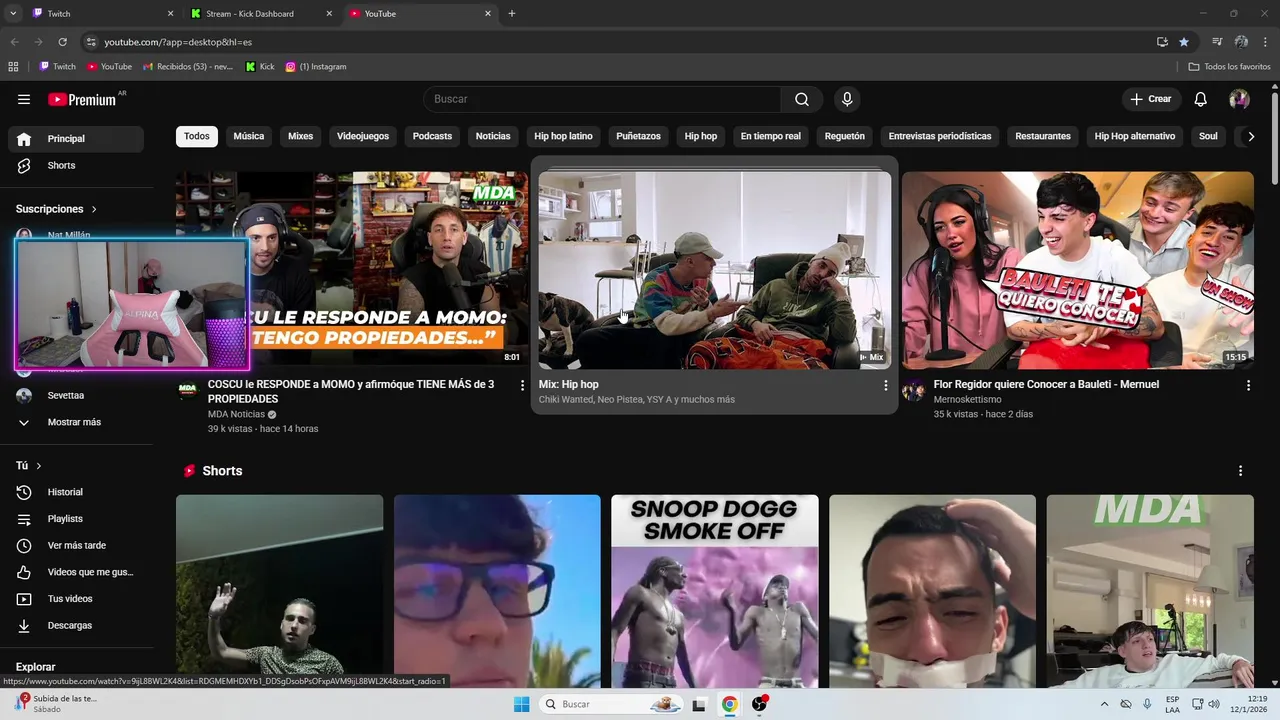Select the Restaurantes filter chip
The width and height of the screenshot is (1280, 720).
[x=1043, y=136]
